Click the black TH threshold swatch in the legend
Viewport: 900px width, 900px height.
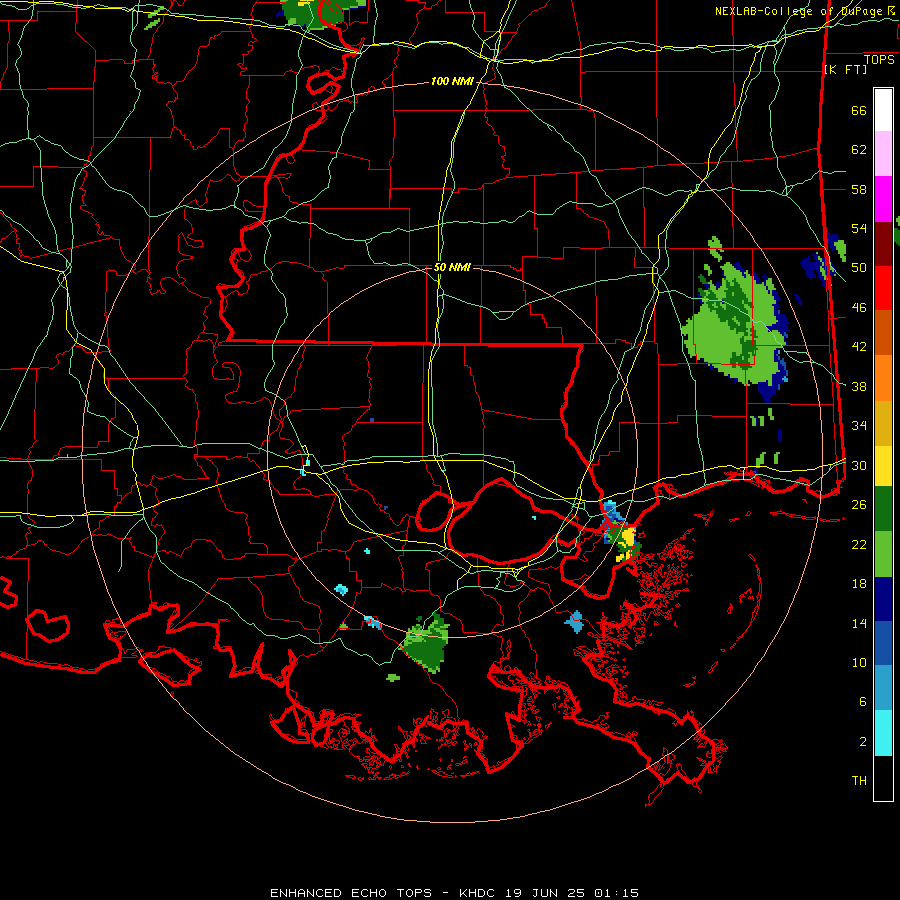(883, 778)
